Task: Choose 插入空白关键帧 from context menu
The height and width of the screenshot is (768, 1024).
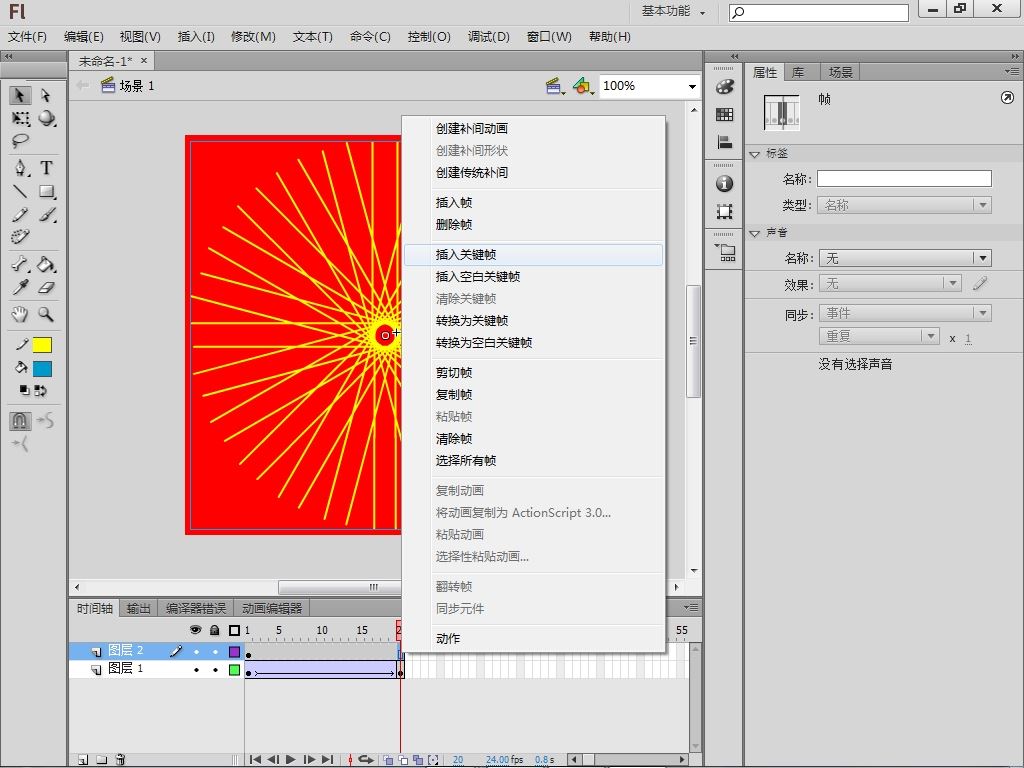Action: (533, 277)
